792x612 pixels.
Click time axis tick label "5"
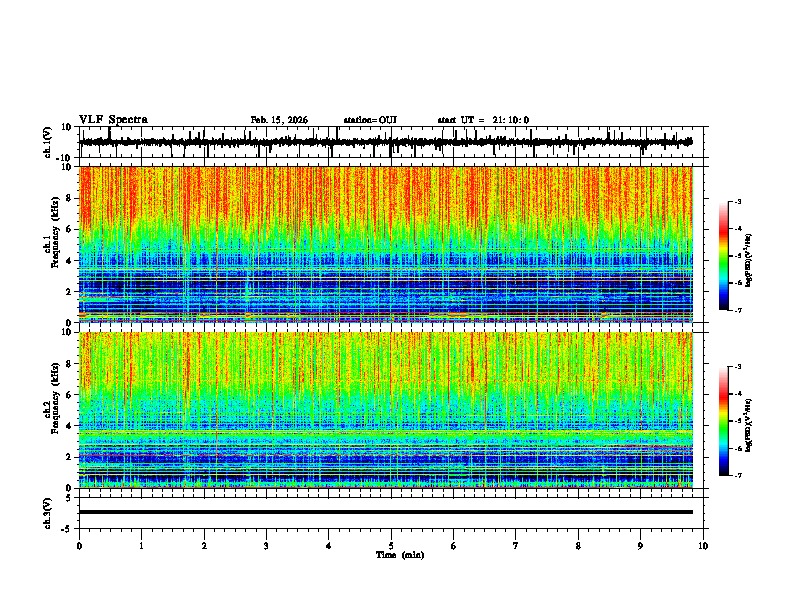click(x=391, y=546)
